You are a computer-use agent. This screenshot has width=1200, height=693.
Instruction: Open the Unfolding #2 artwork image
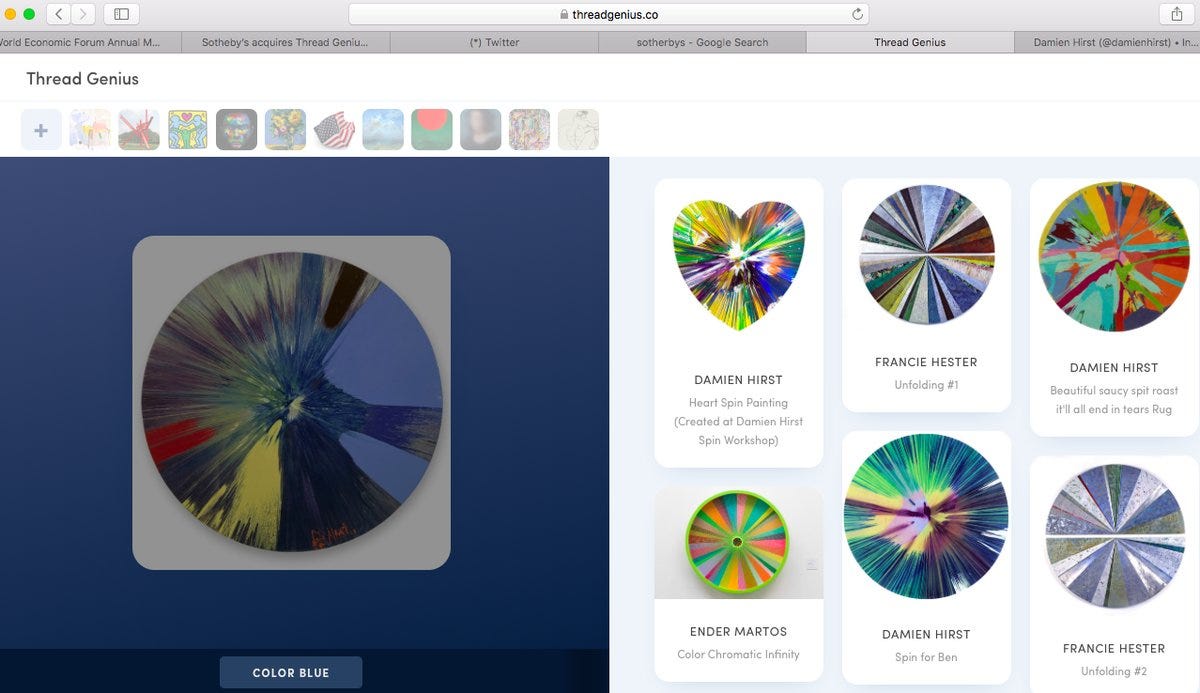pyautogui.click(x=1114, y=536)
